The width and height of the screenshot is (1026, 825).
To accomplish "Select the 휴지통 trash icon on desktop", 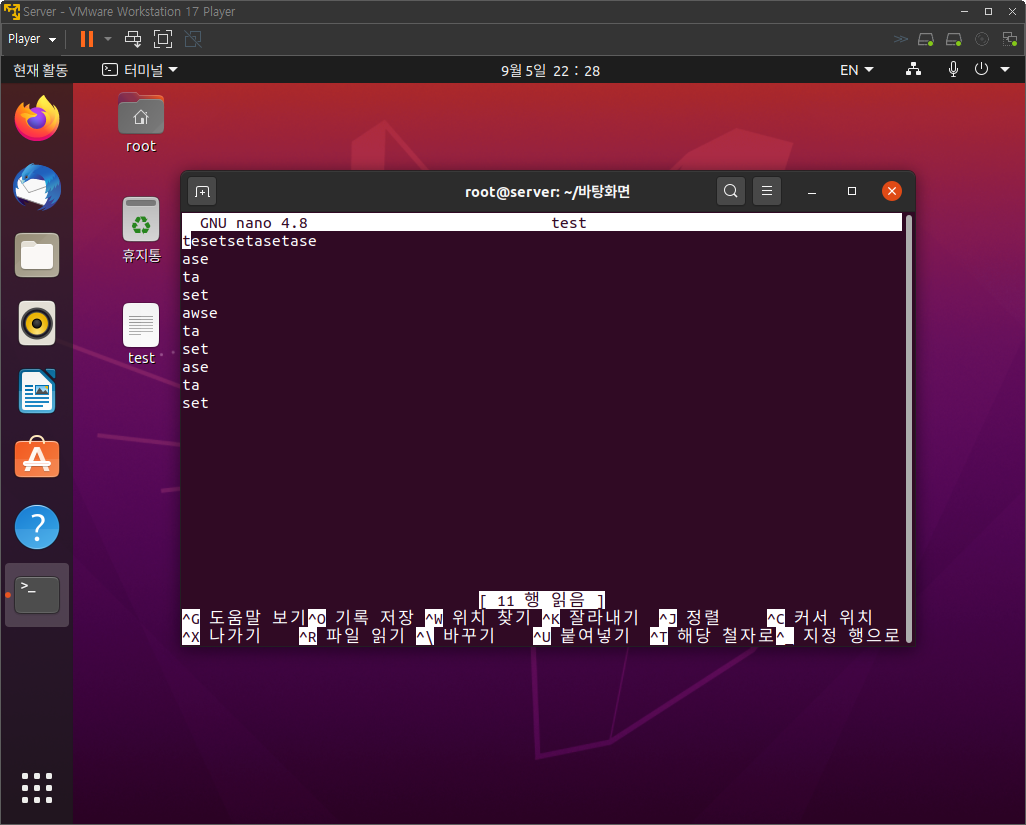I will [141, 230].
